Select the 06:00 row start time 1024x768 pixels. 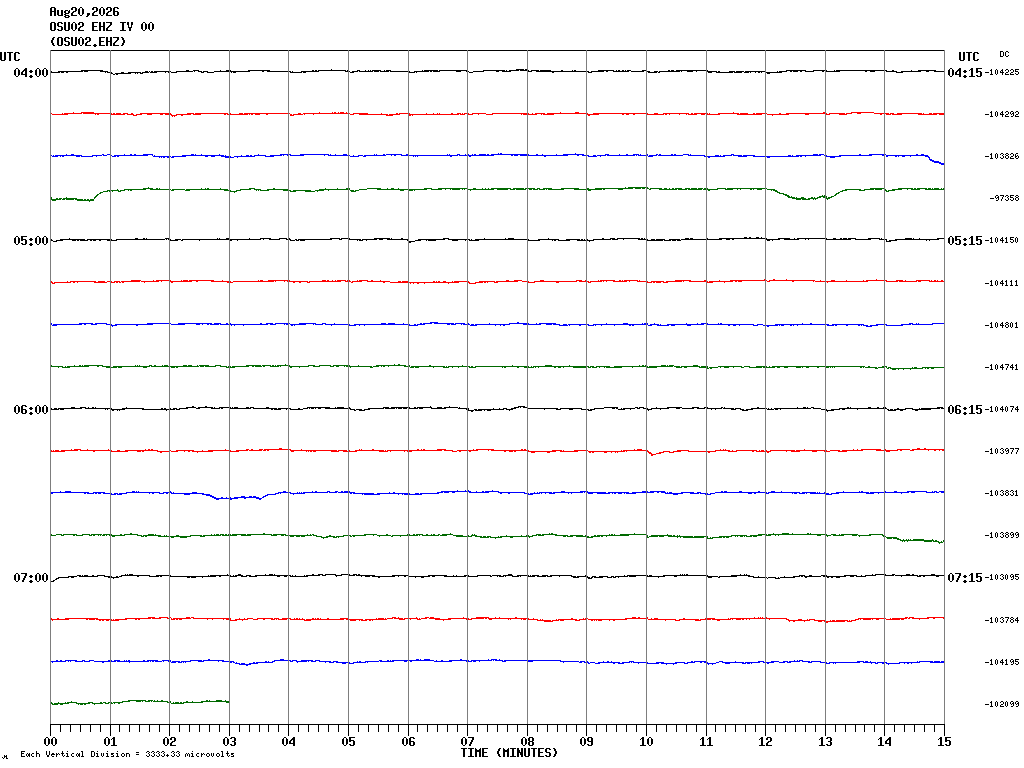31,409
